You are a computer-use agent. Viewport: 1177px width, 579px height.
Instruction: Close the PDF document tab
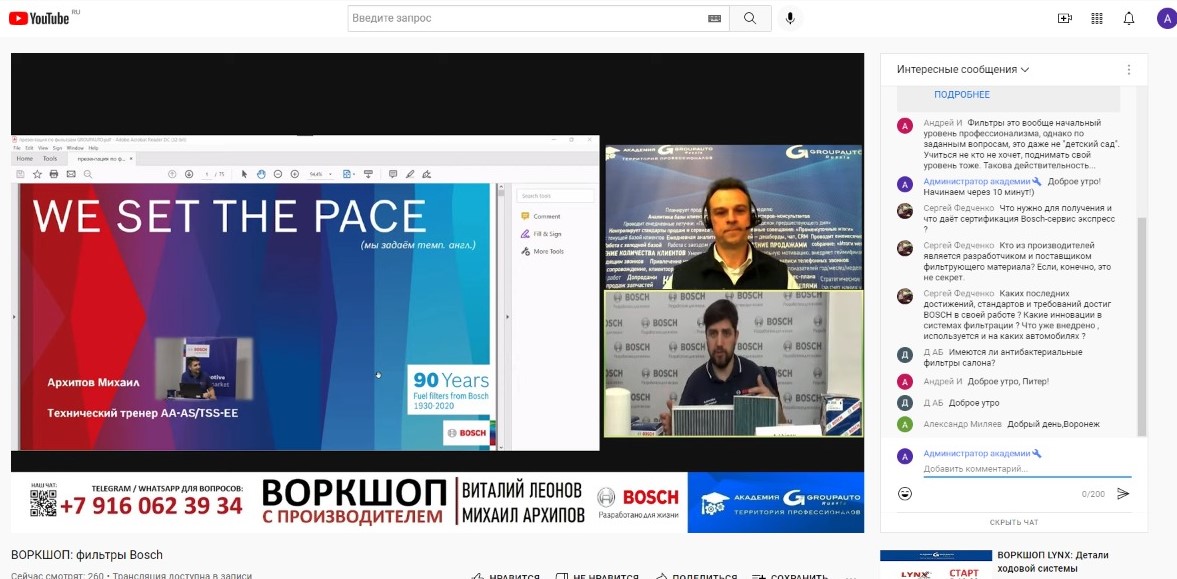(132, 158)
